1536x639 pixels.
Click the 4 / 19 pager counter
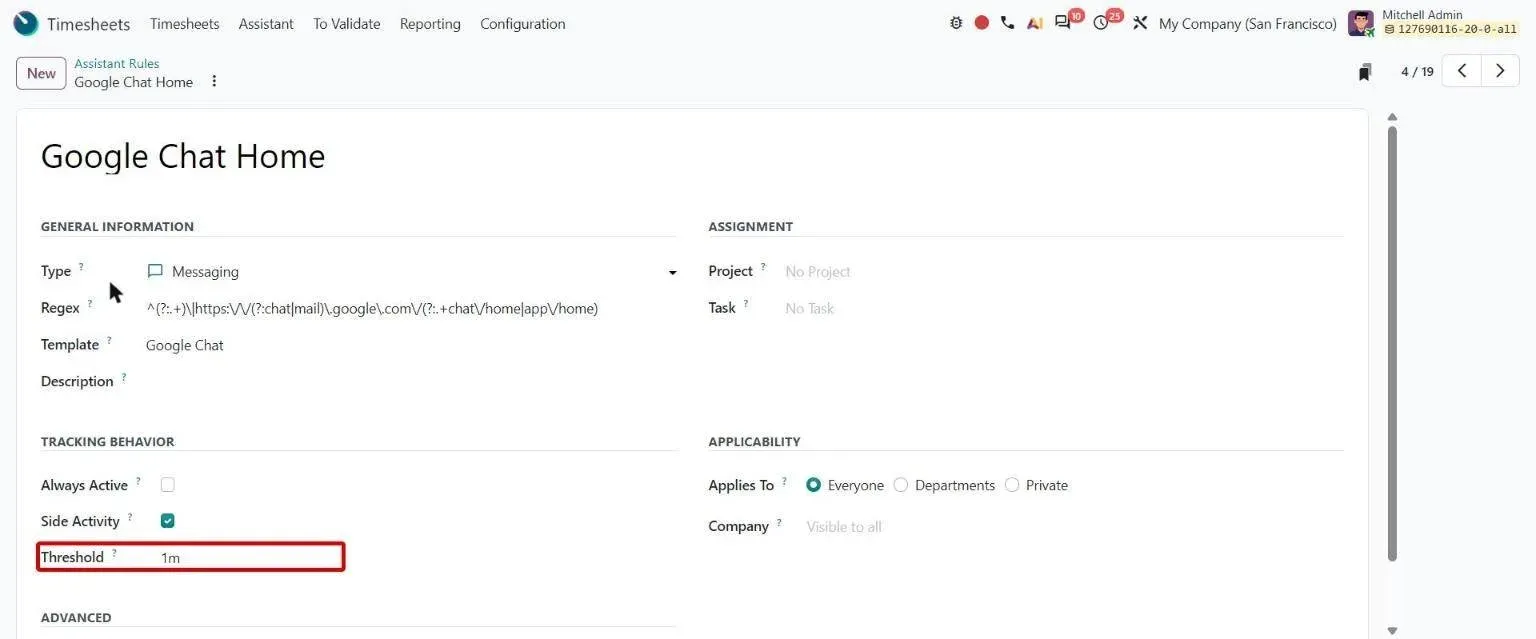tap(1417, 72)
